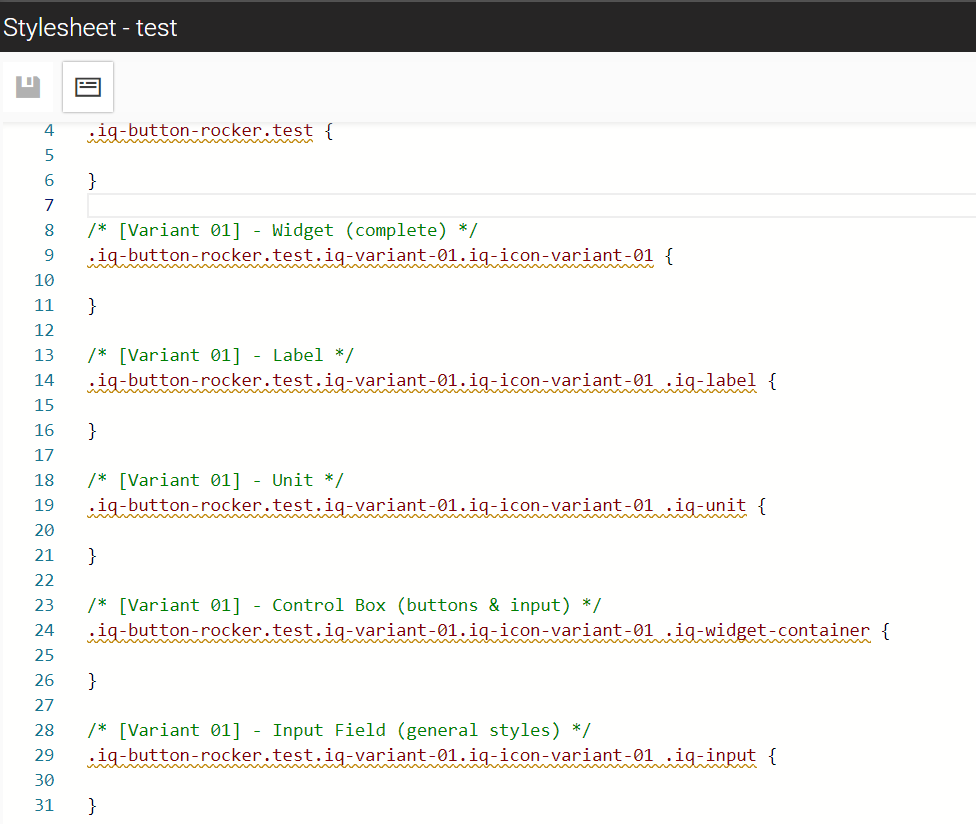The height and width of the screenshot is (824, 976).
Task: Click the save stylesheet floppy icon
Action: (x=28, y=87)
